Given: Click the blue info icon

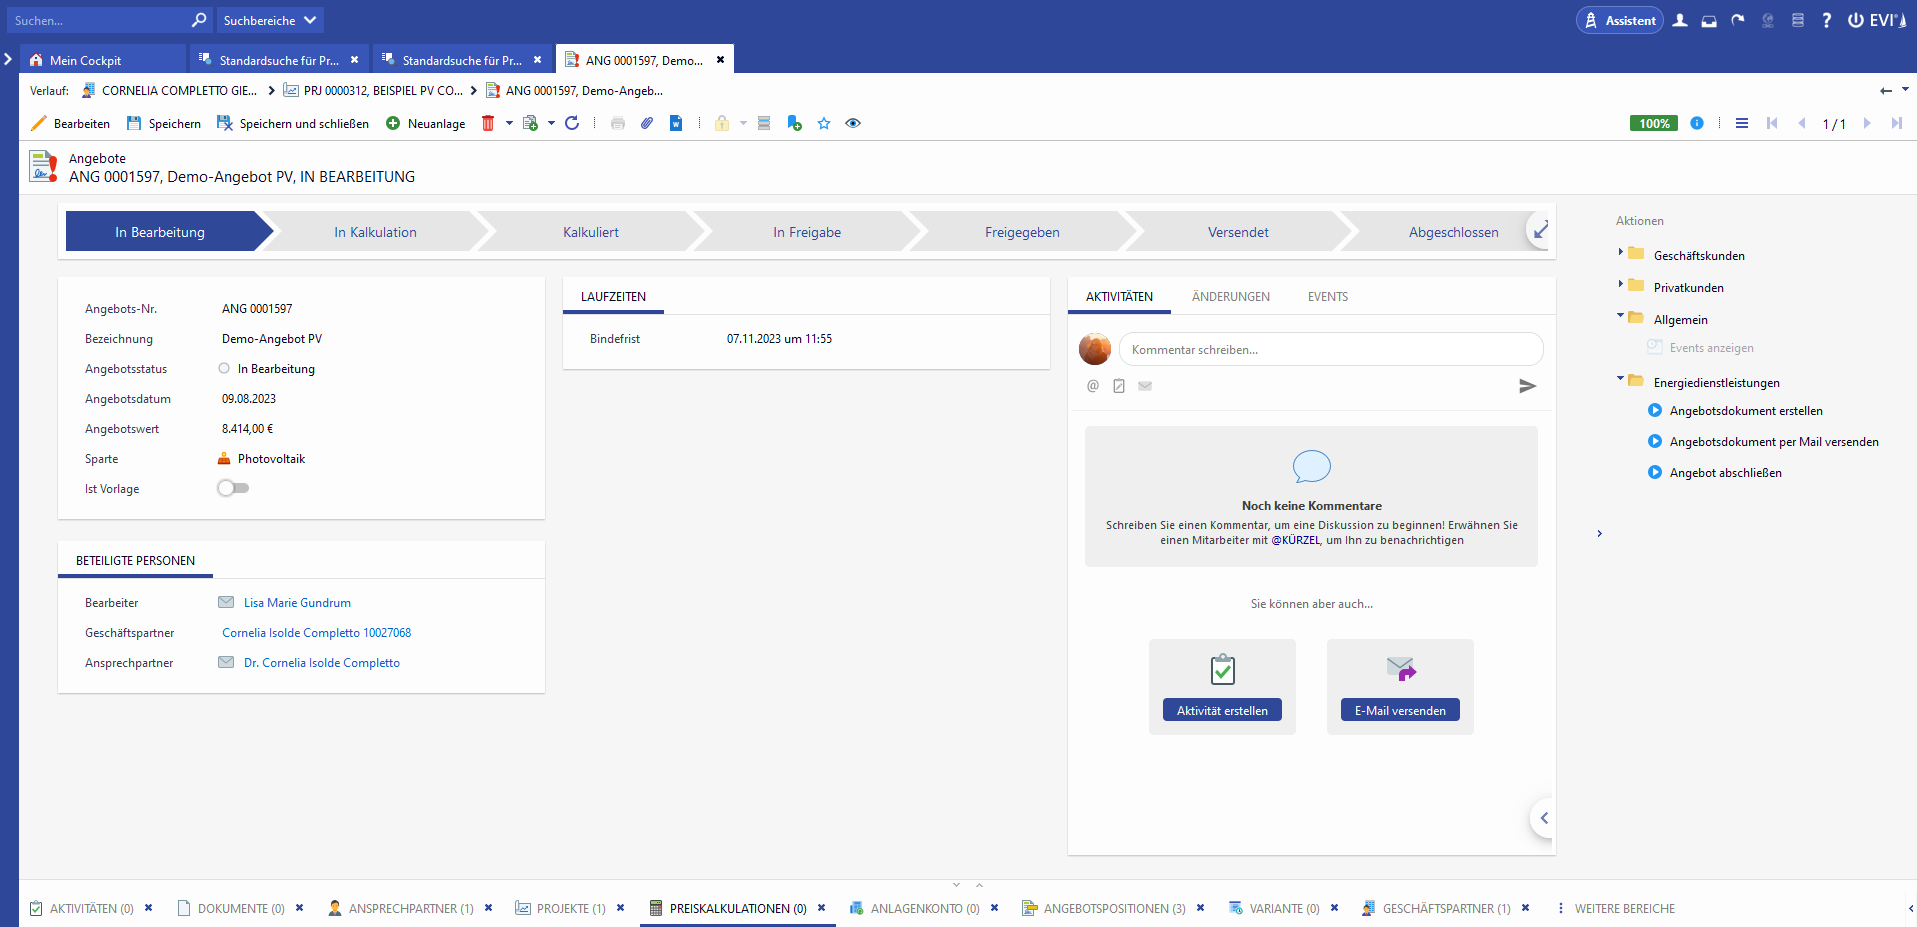Looking at the screenshot, I should pos(1697,123).
